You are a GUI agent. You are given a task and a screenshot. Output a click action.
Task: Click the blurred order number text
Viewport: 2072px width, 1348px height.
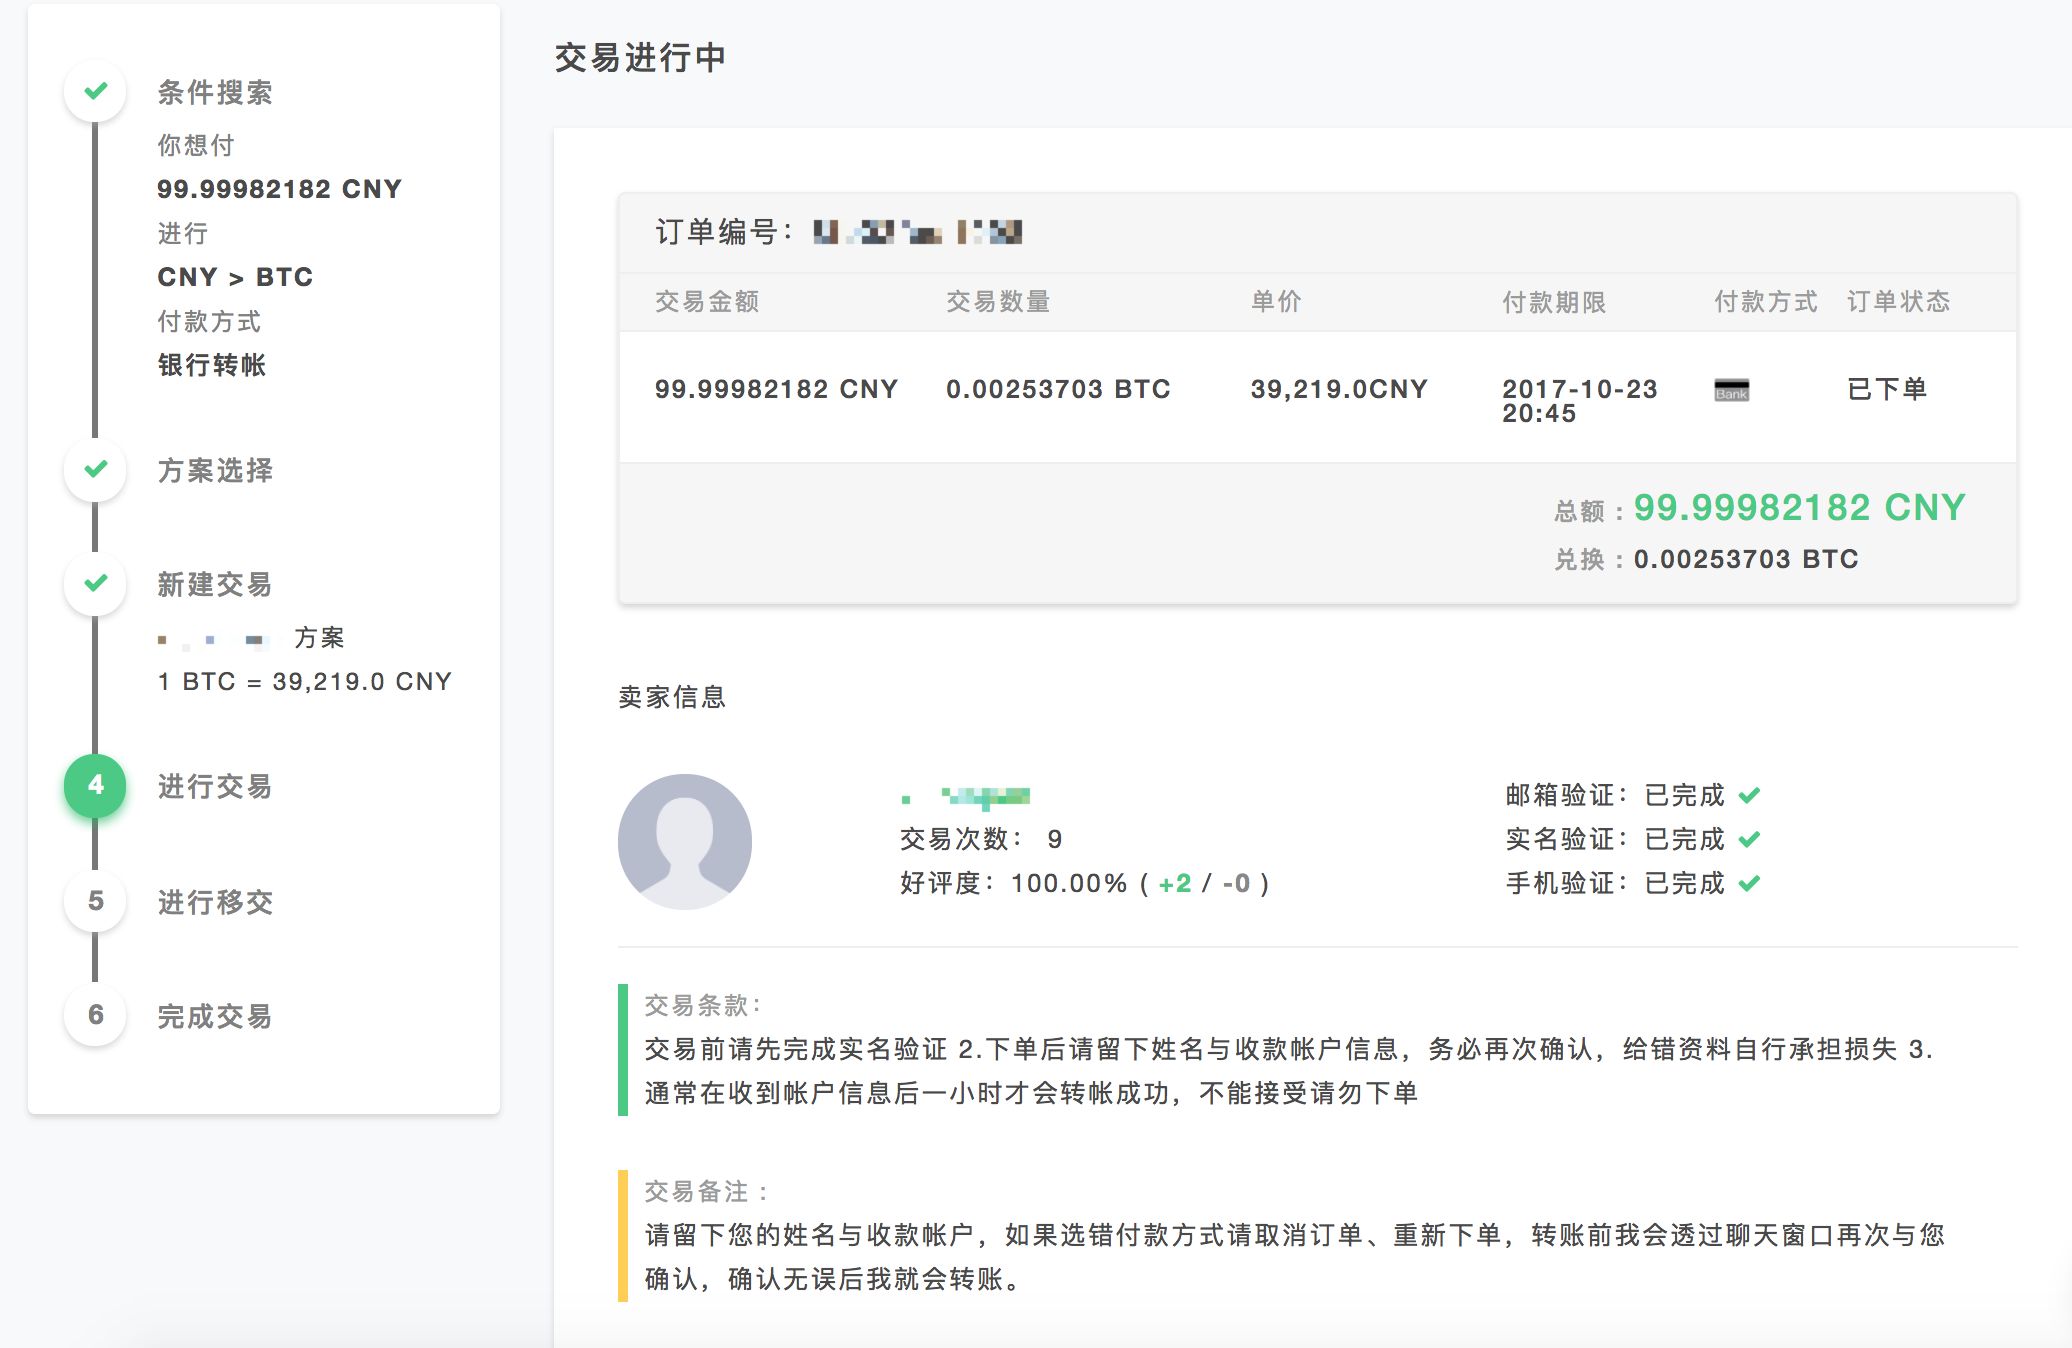[x=917, y=233]
